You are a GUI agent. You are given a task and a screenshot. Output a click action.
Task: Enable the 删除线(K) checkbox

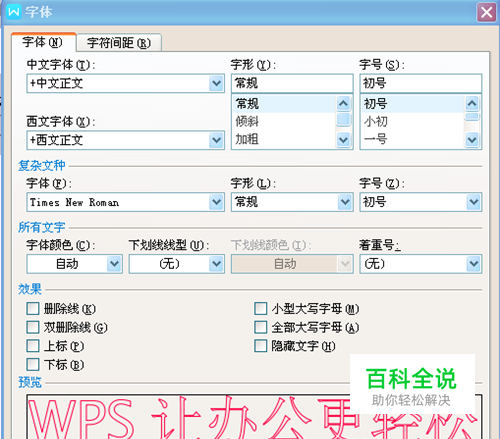pyautogui.click(x=33, y=309)
